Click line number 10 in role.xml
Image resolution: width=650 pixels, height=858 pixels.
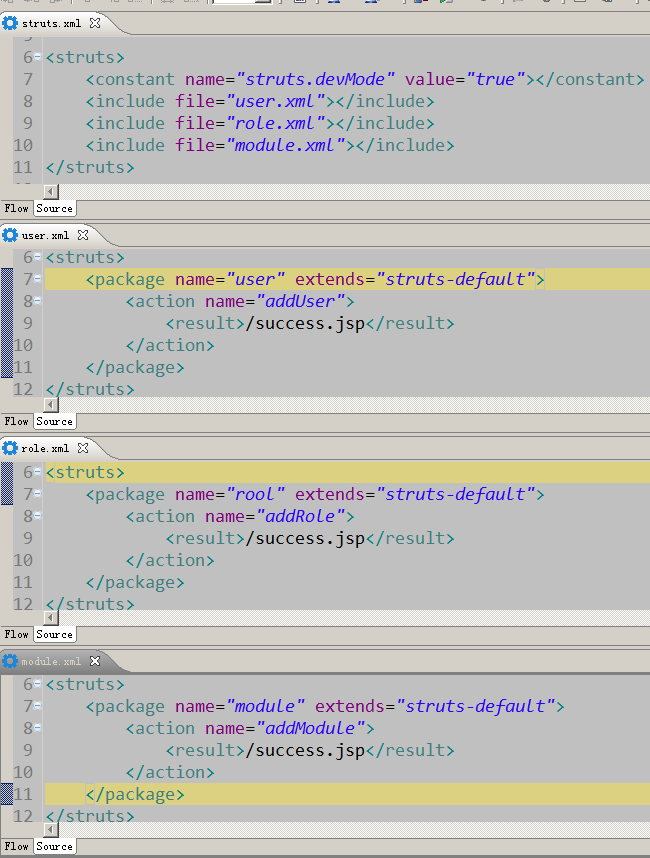pyautogui.click(x=23, y=560)
